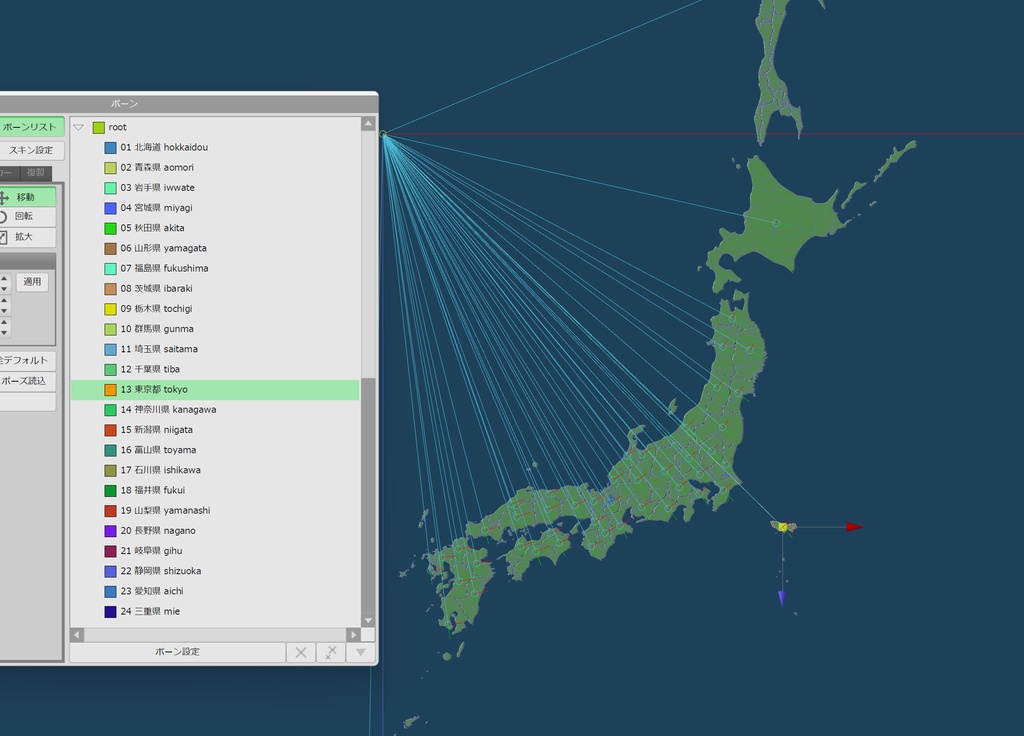The height and width of the screenshot is (736, 1024).
Task: Select the 回転 (Rotate) tool icon
Action: pos(25,216)
